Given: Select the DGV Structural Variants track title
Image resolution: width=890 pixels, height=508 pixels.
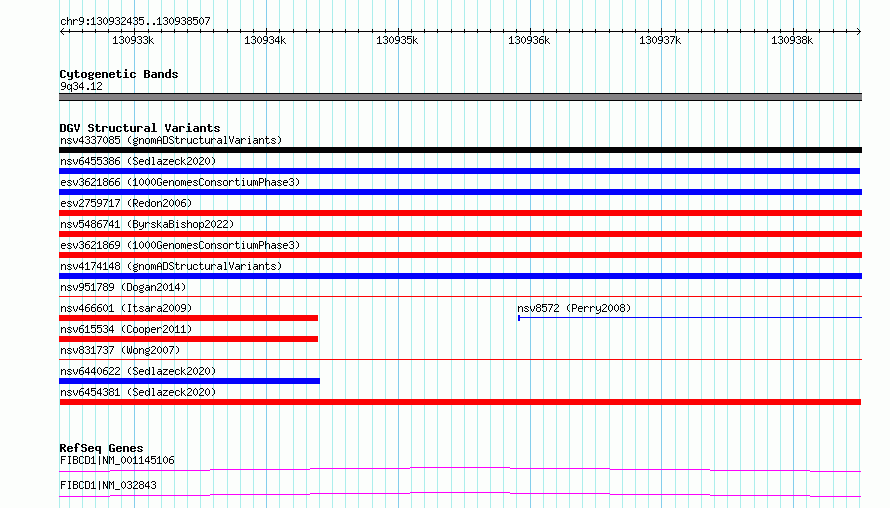Looking at the screenshot, I should (140, 128).
